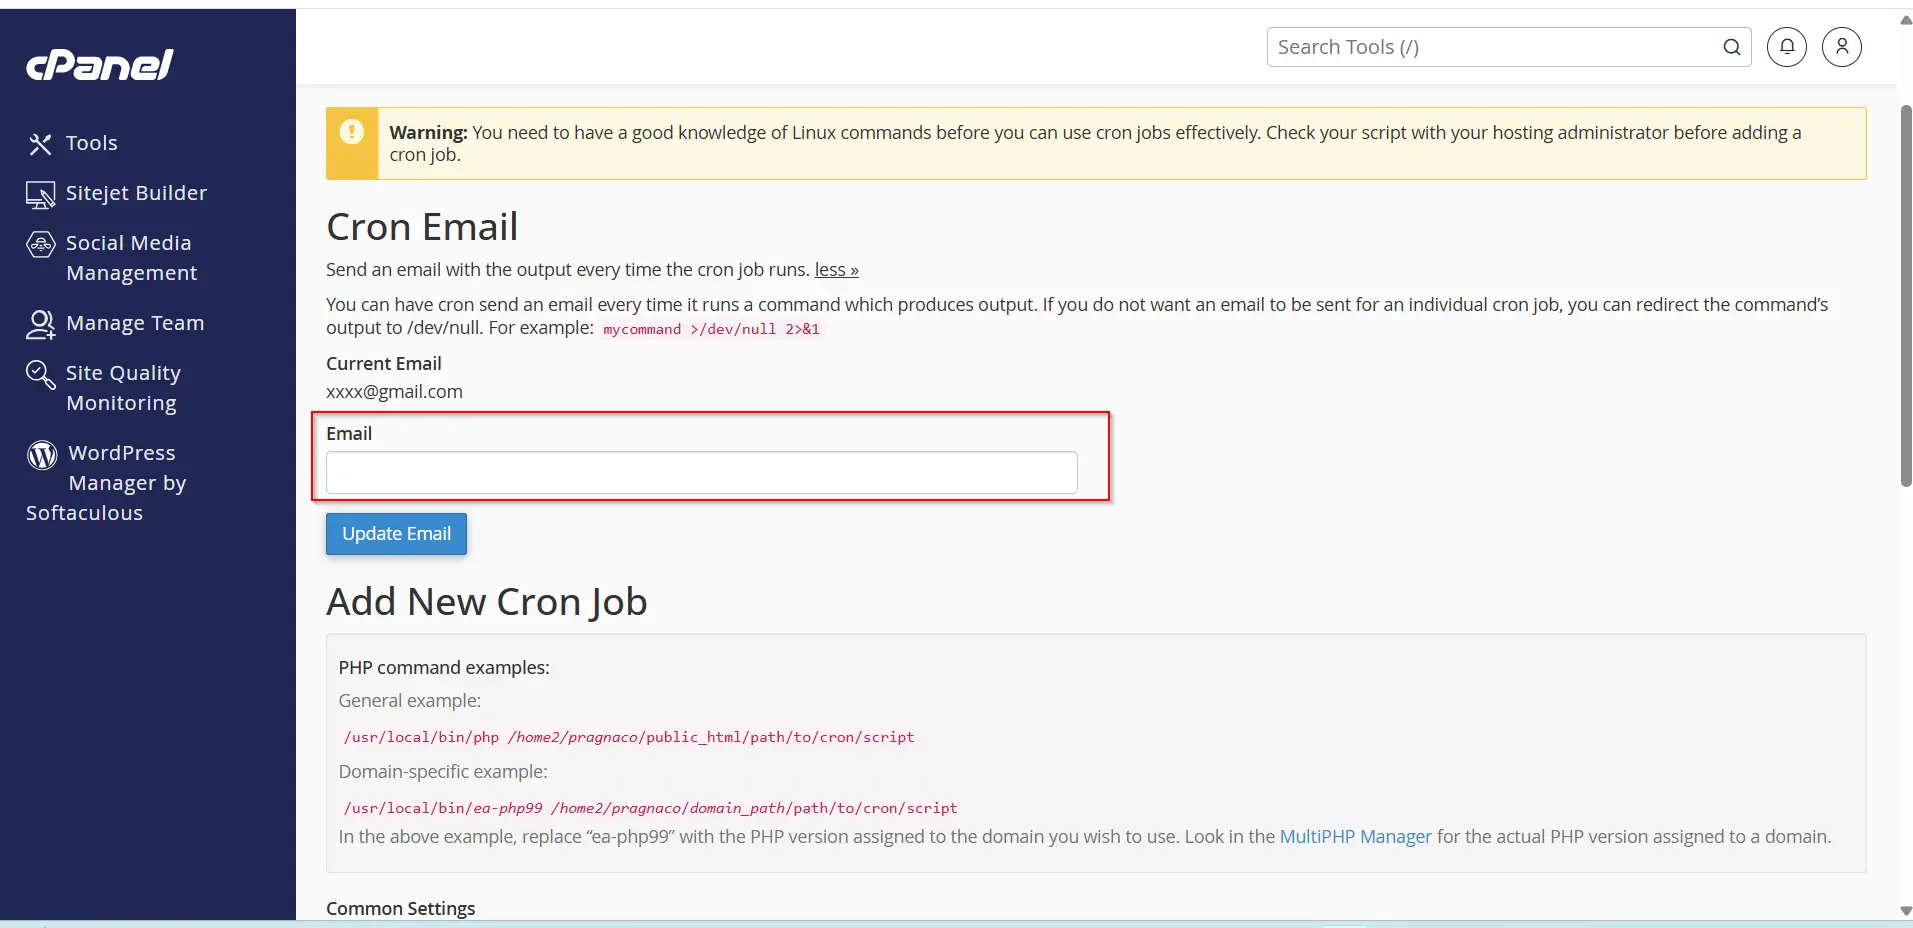
Task: Click the "Current Email" label
Action: click(x=383, y=364)
